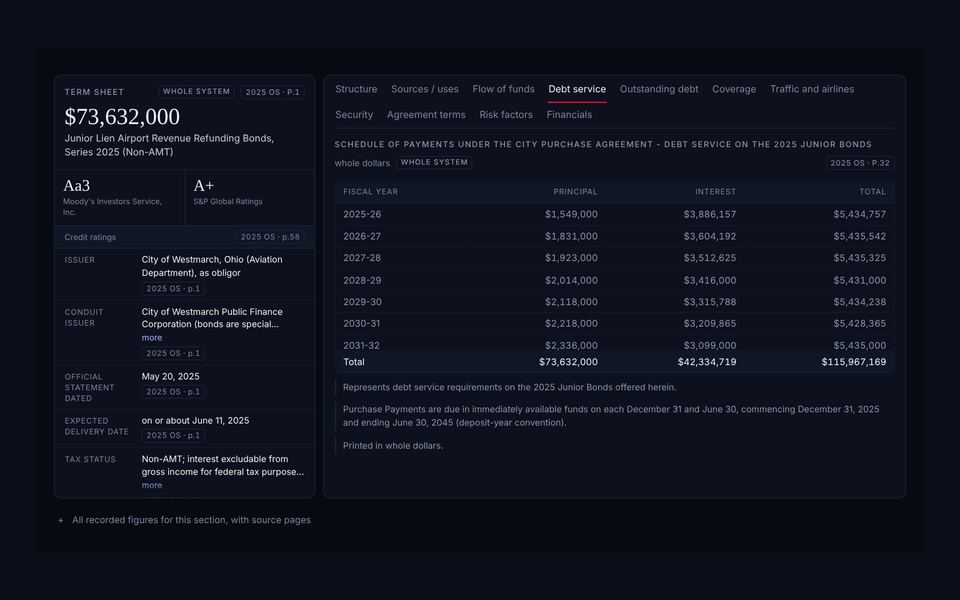
Task: Open the 2025 OS · p.1 term sheet source
Action: click(x=272, y=92)
